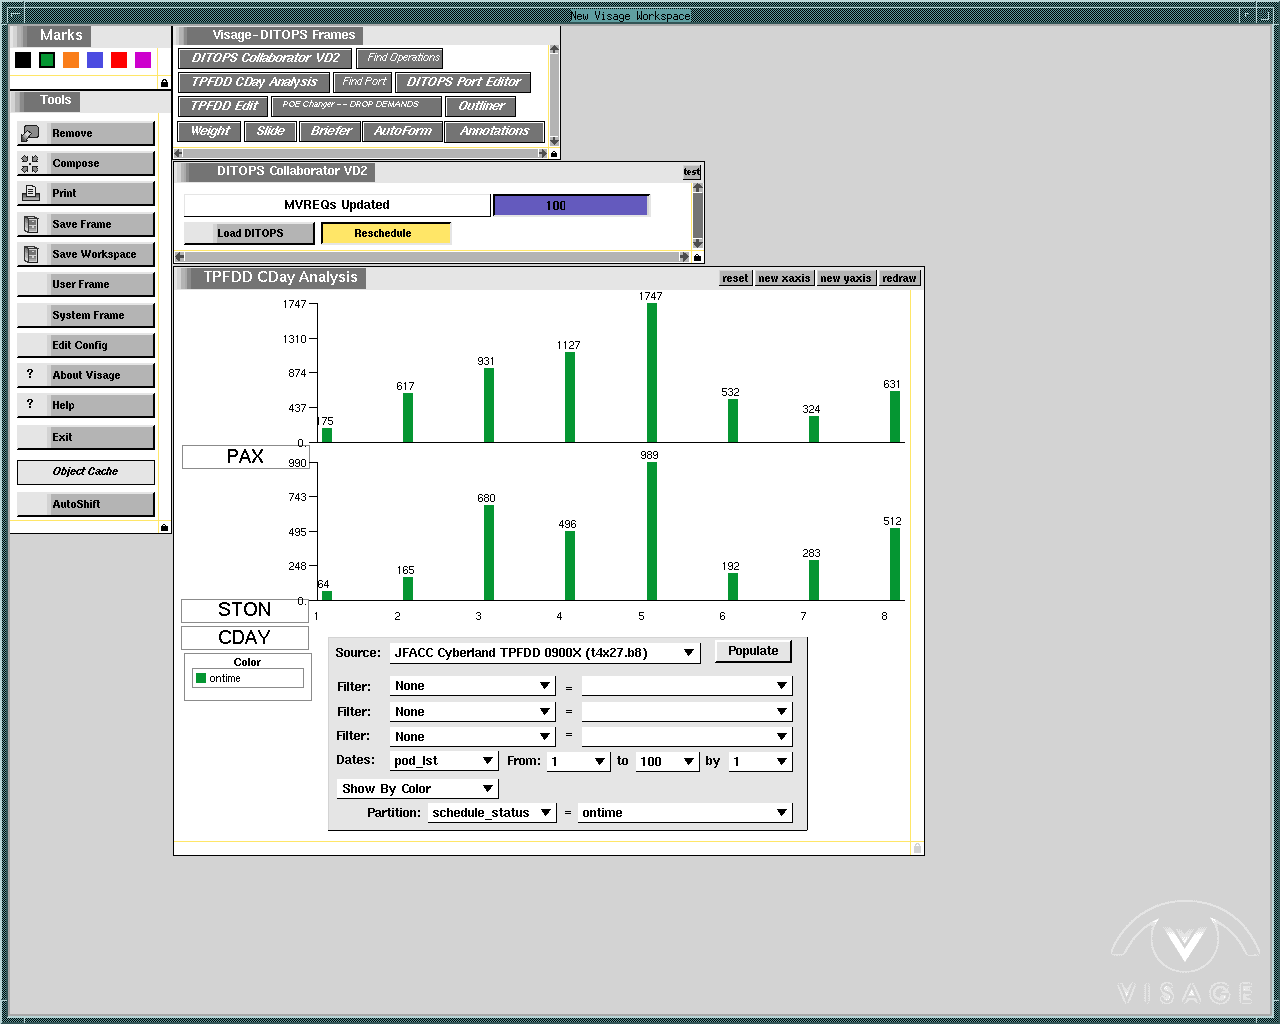This screenshot has width=1280, height=1024.
Task: Click the Remove tool icon
Action: pyautogui.click(x=30, y=133)
